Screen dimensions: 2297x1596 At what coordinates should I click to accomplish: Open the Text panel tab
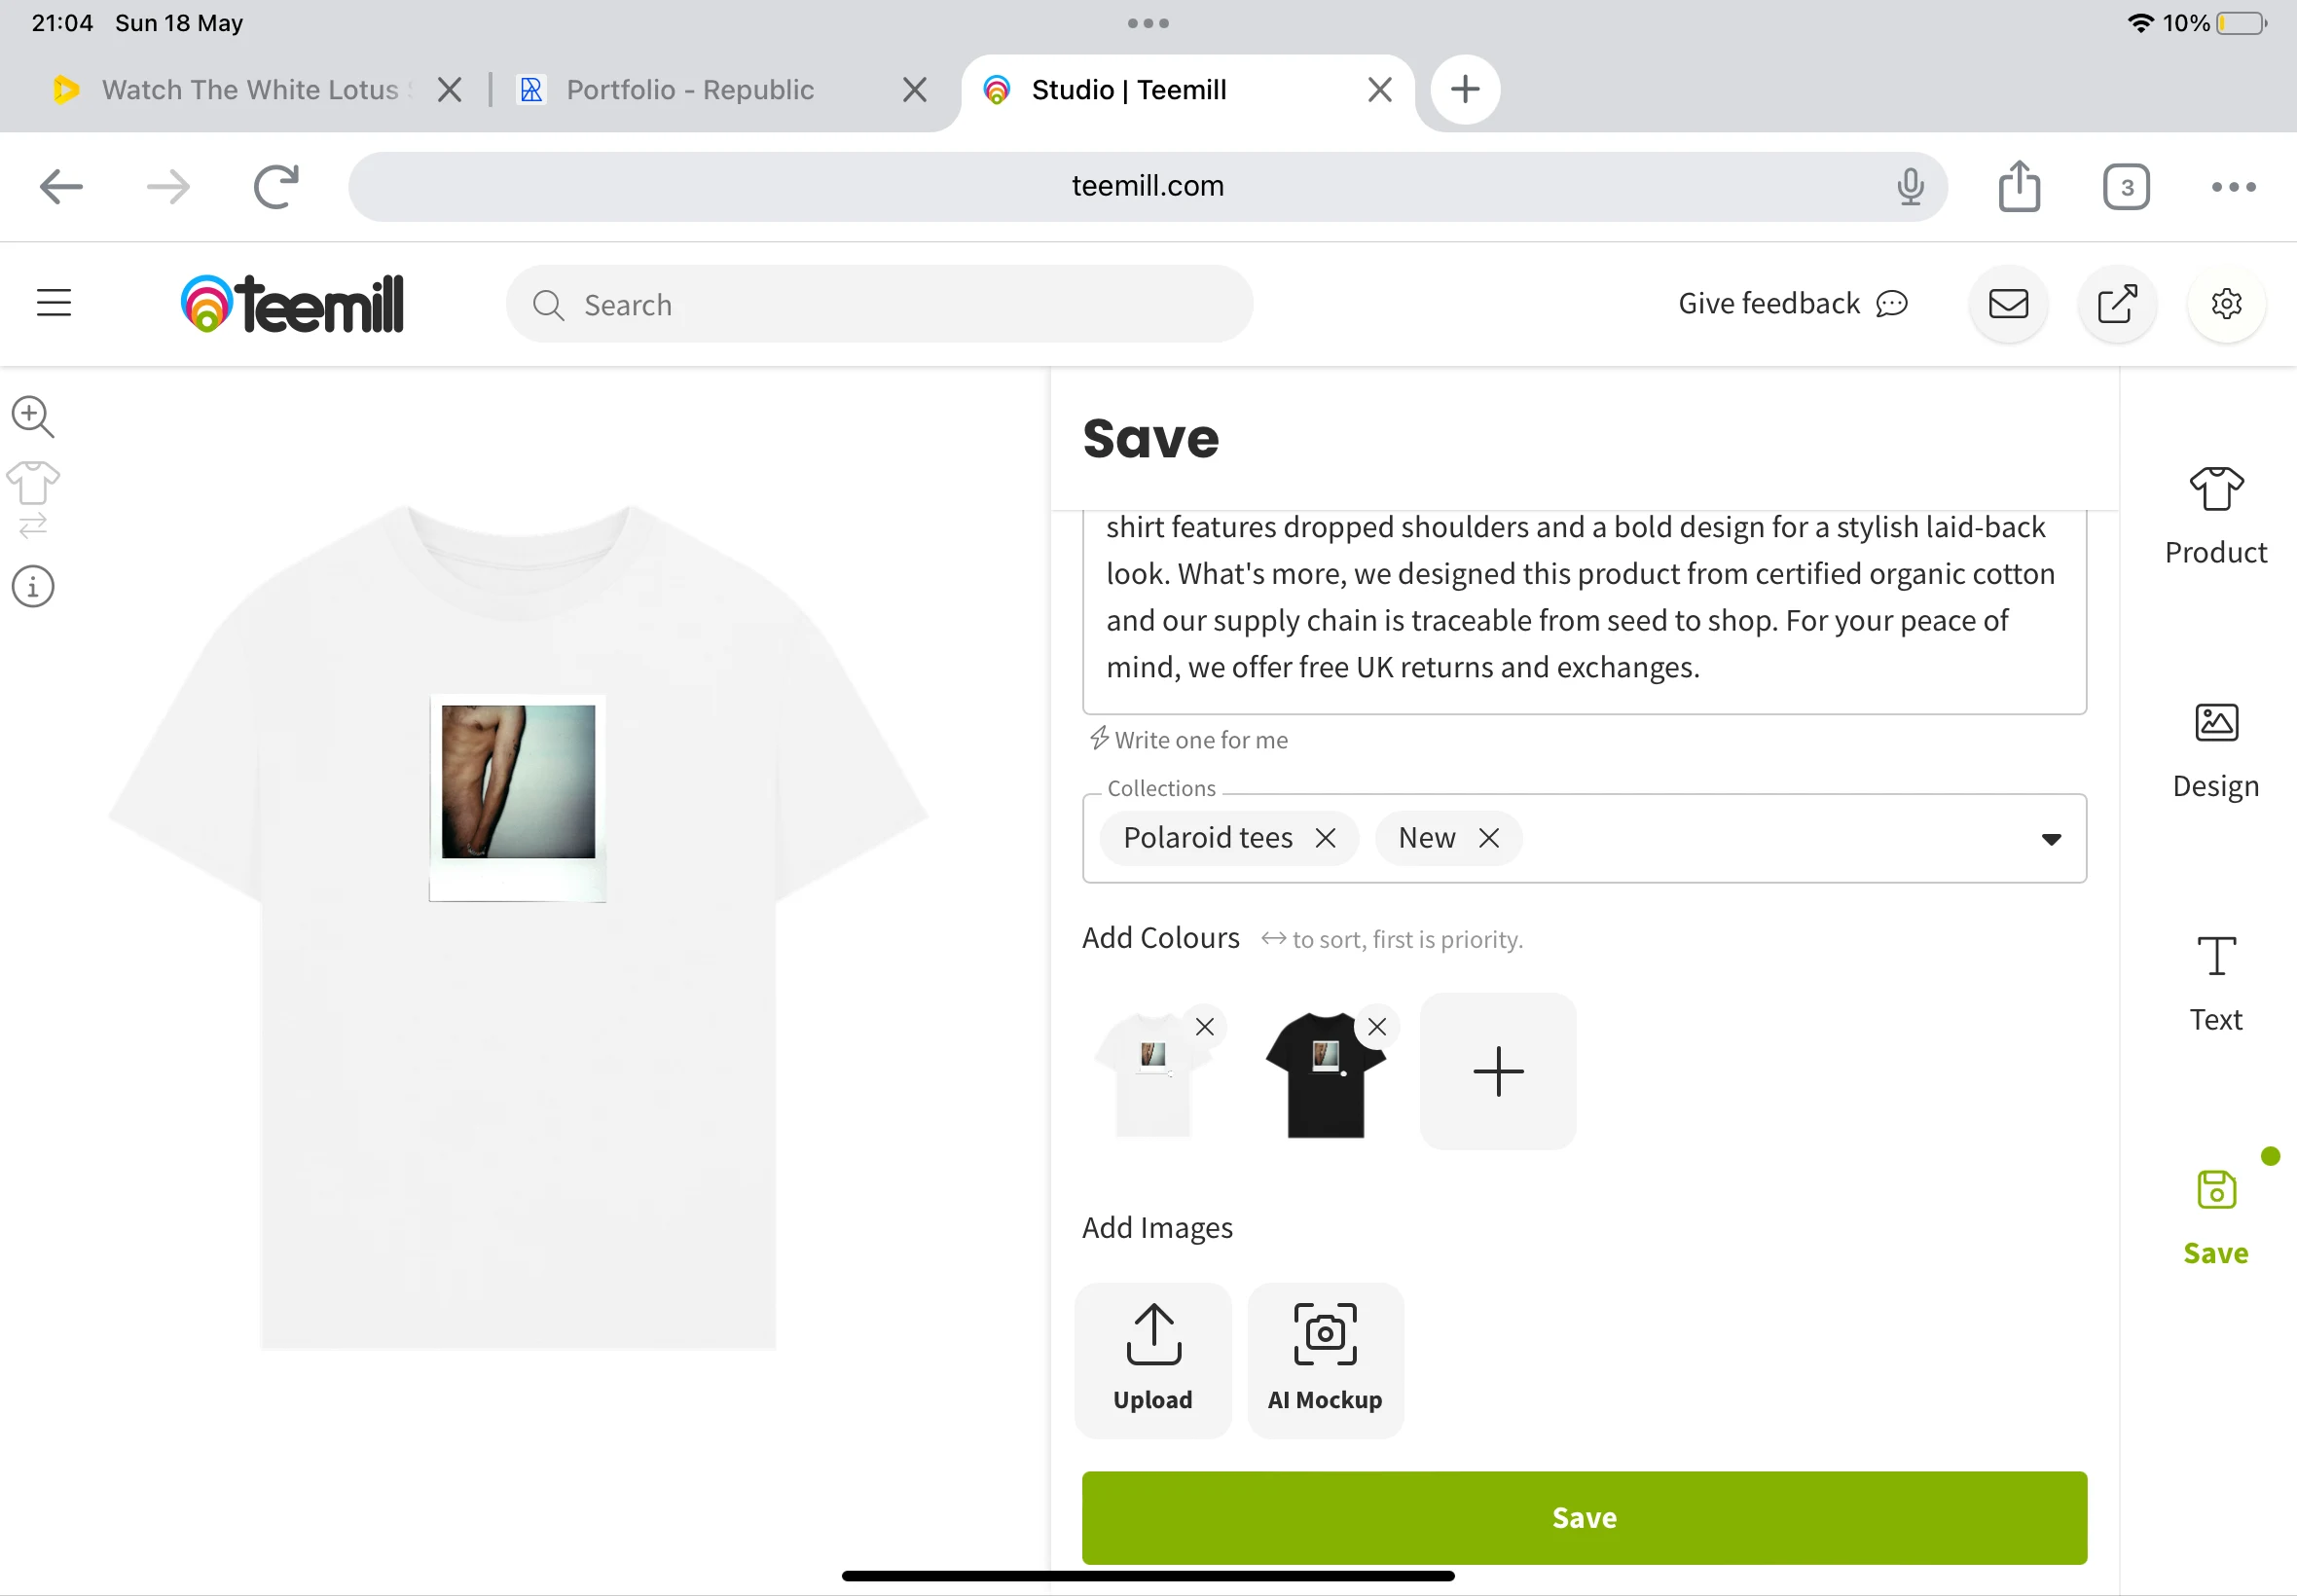tap(2216, 983)
